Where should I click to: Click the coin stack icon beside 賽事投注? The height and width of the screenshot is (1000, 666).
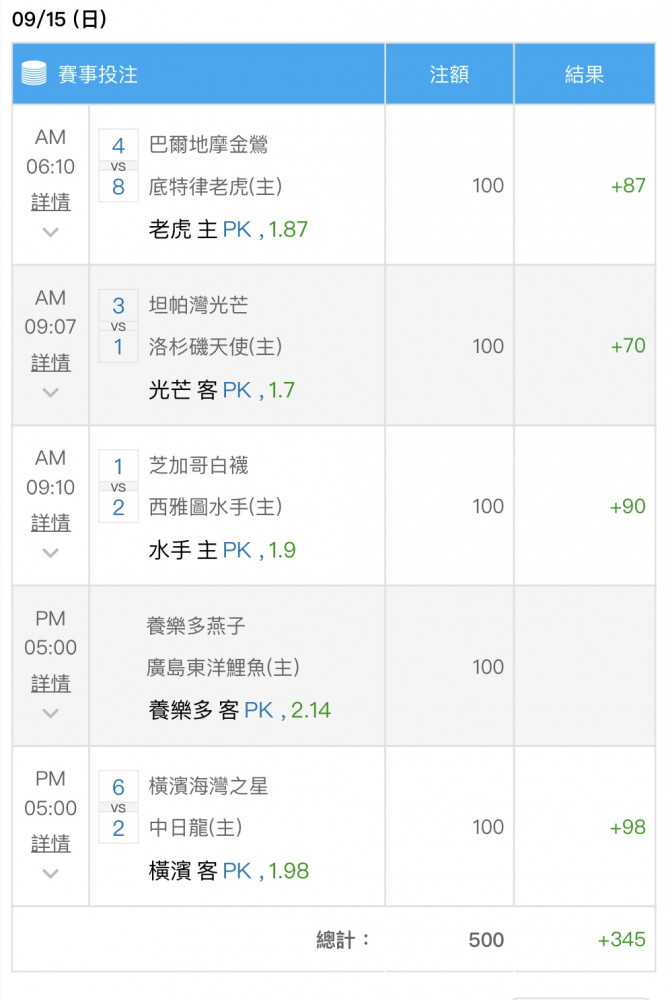coord(34,73)
